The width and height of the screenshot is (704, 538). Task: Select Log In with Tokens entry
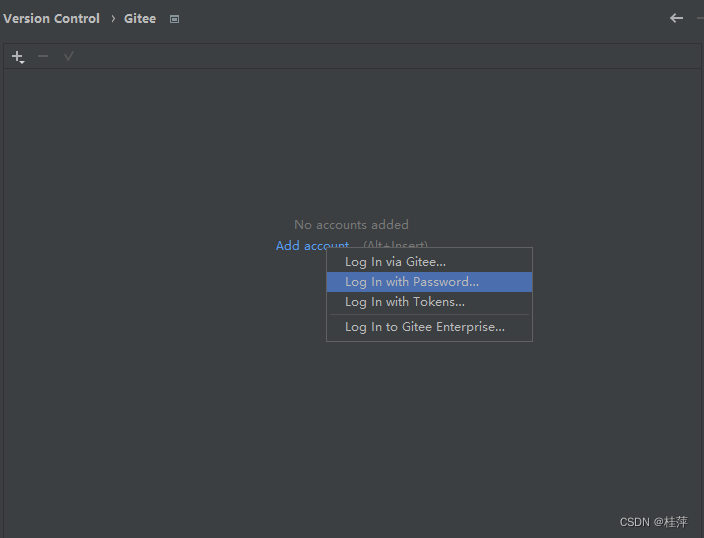tap(429, 302)
